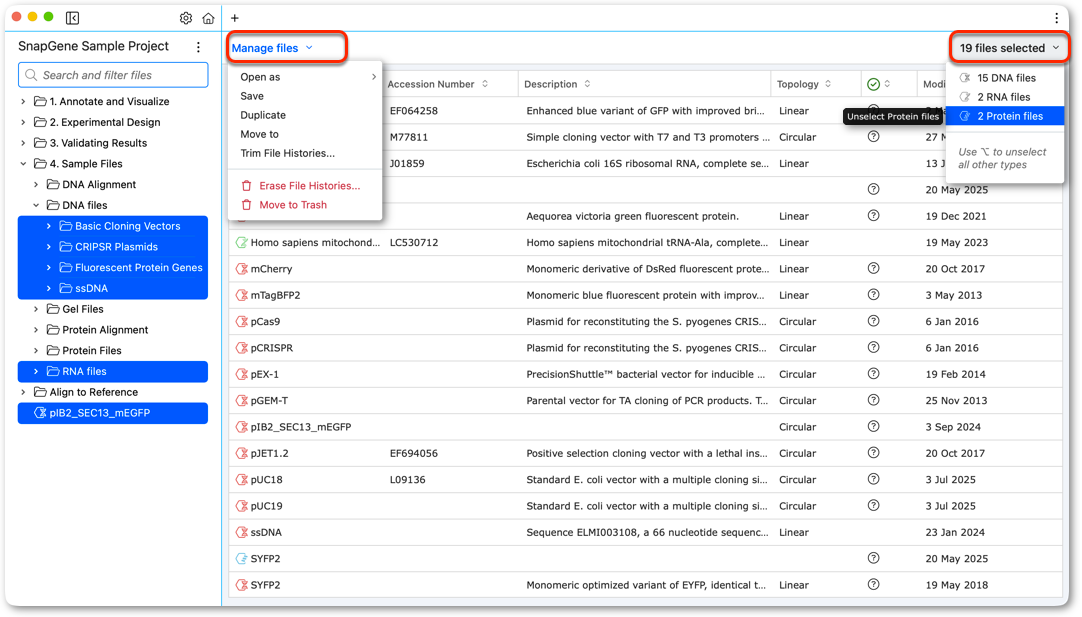This screenshot has width=1082, height=617.
Task: Click question mark status for pJET1.2
Action: pyautogui.click(x=874, y=453)
